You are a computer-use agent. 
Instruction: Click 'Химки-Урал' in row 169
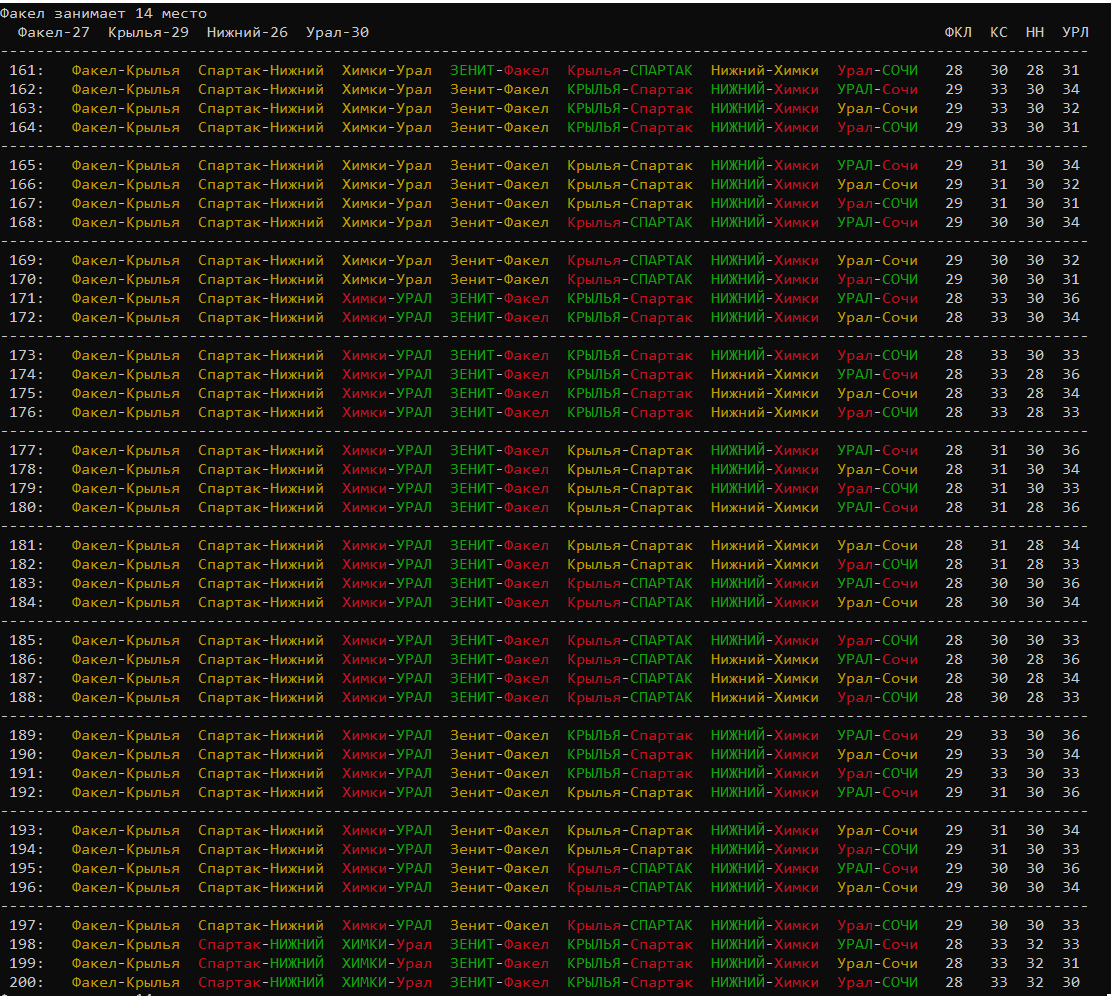(387, 261)
